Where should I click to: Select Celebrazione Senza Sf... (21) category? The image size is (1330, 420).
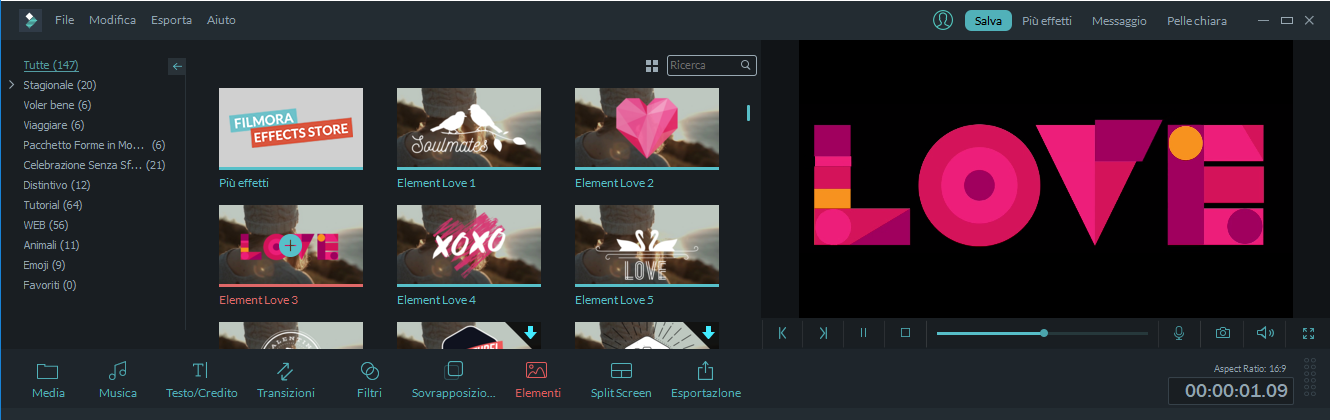[x=94, y=165]
